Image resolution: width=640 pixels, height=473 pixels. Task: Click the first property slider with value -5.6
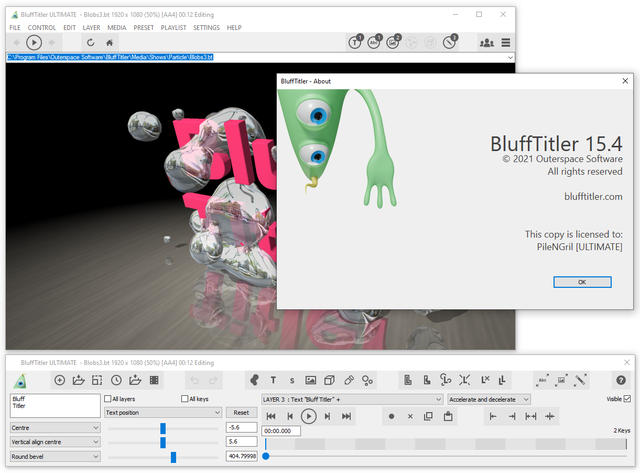163,428
